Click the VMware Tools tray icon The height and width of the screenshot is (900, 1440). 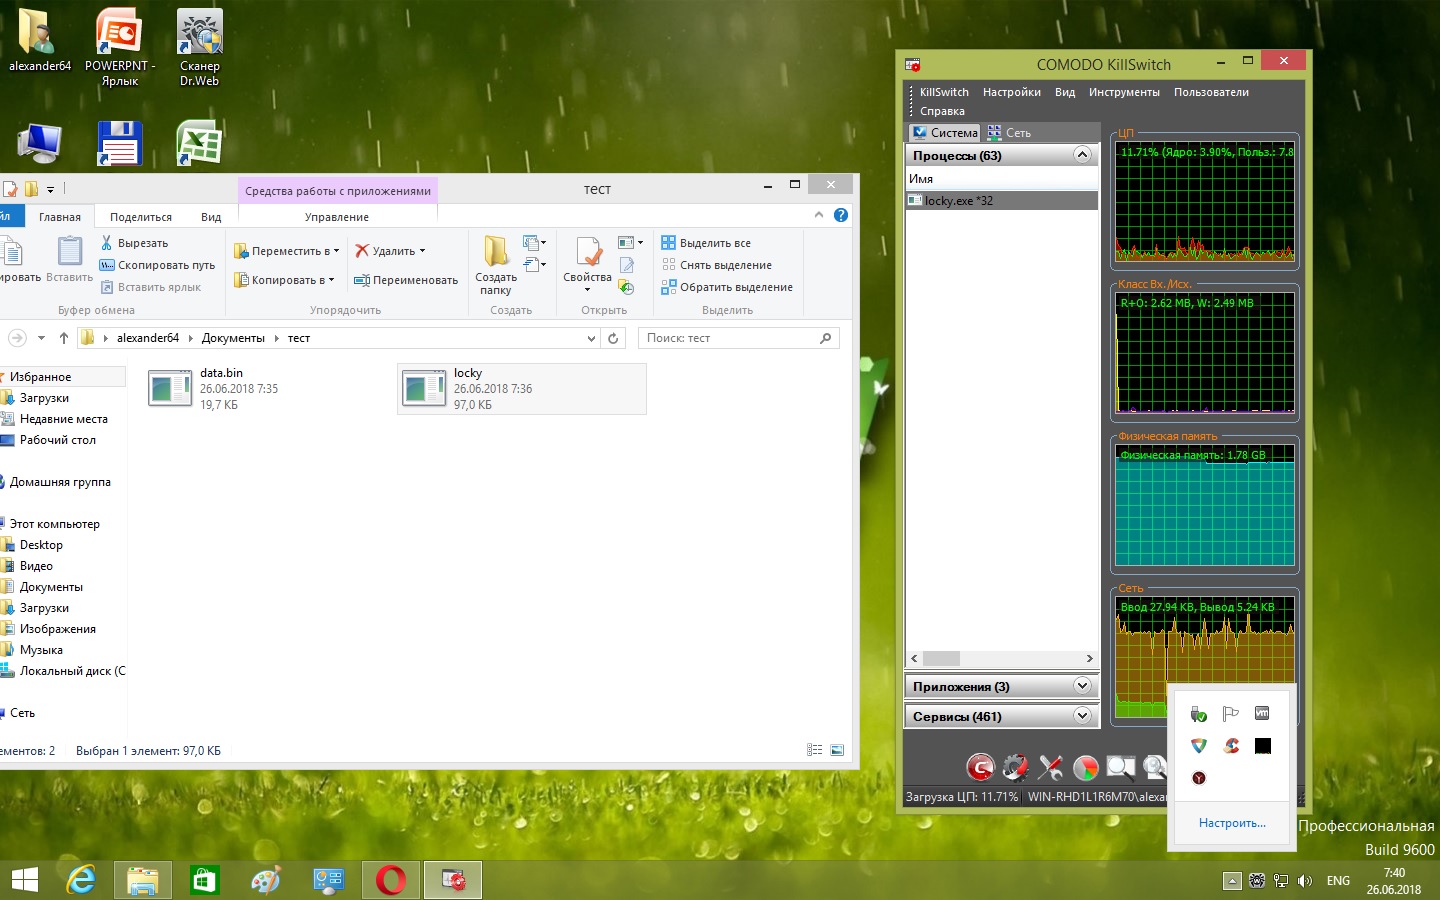(x=1262, y=714)
